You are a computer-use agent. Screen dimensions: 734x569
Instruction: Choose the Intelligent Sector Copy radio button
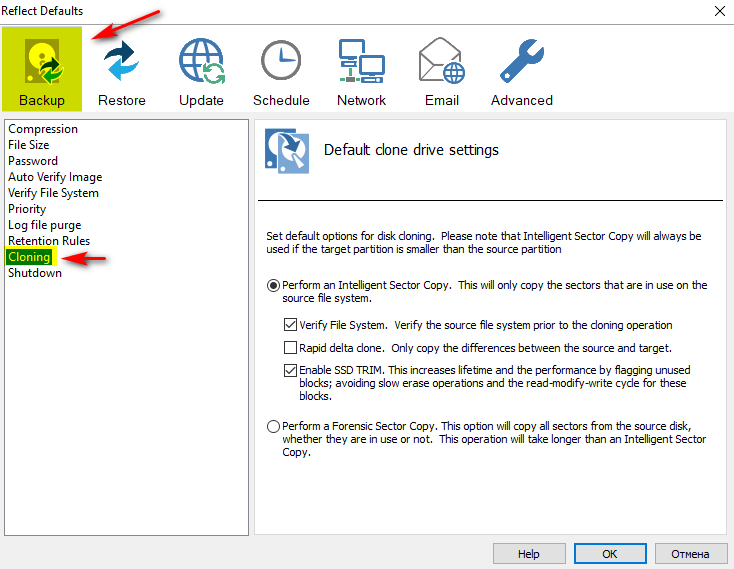[273, 285]
